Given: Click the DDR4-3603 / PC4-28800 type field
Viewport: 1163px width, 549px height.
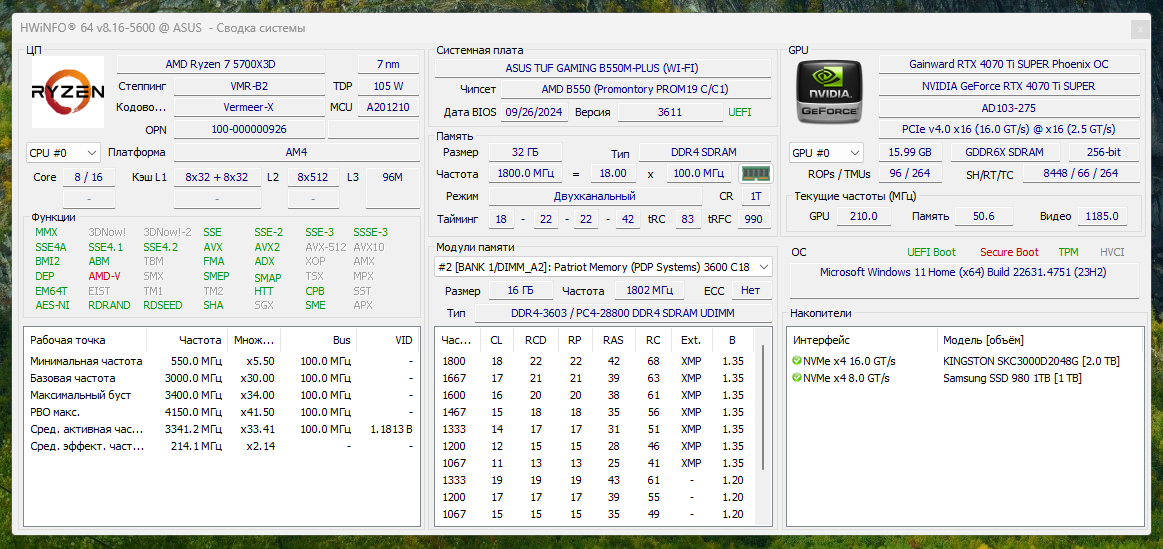Looking at the screenshot, I should click(623, 313).
